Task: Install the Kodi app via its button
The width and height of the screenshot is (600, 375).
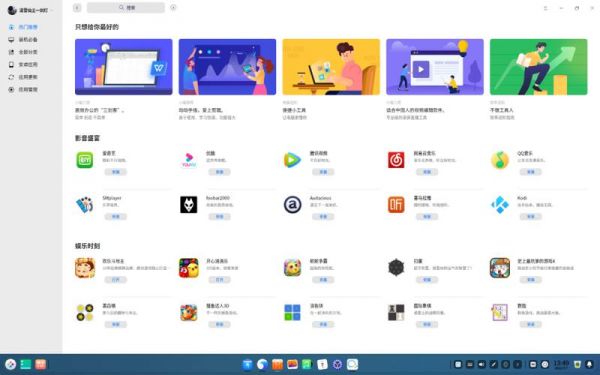Action: click(530, 217)
